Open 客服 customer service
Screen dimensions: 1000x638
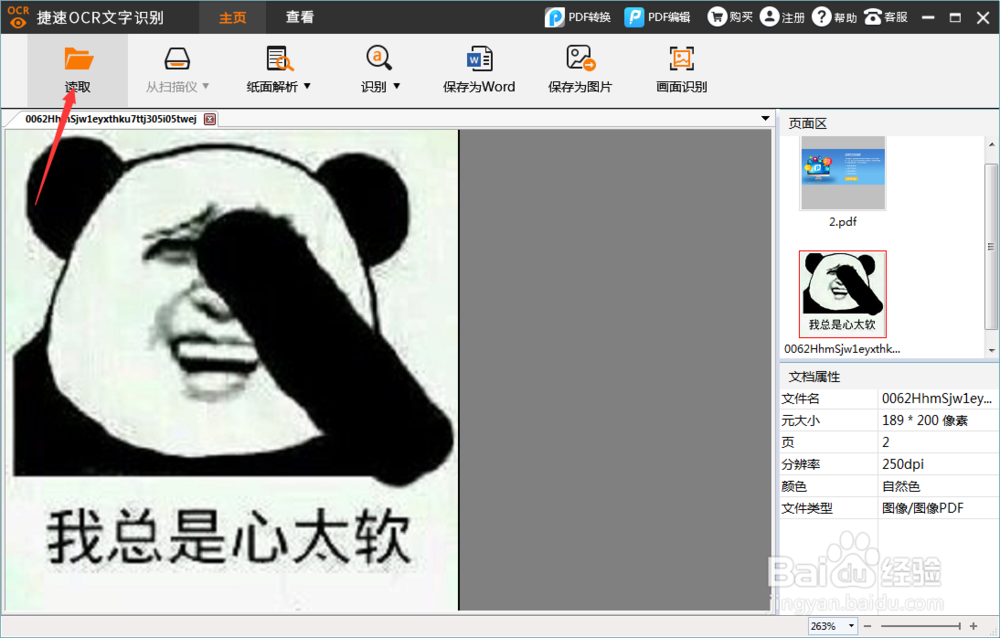(886, 16)
